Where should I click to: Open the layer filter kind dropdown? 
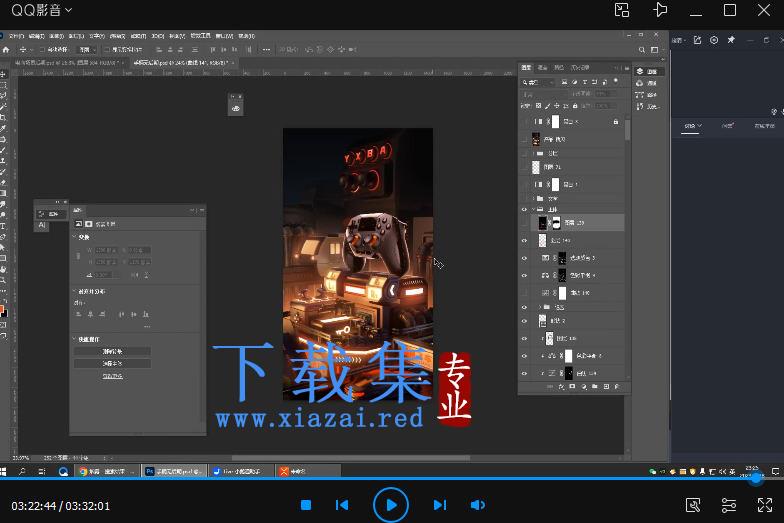pyautogui.click(x=538, y=82)
